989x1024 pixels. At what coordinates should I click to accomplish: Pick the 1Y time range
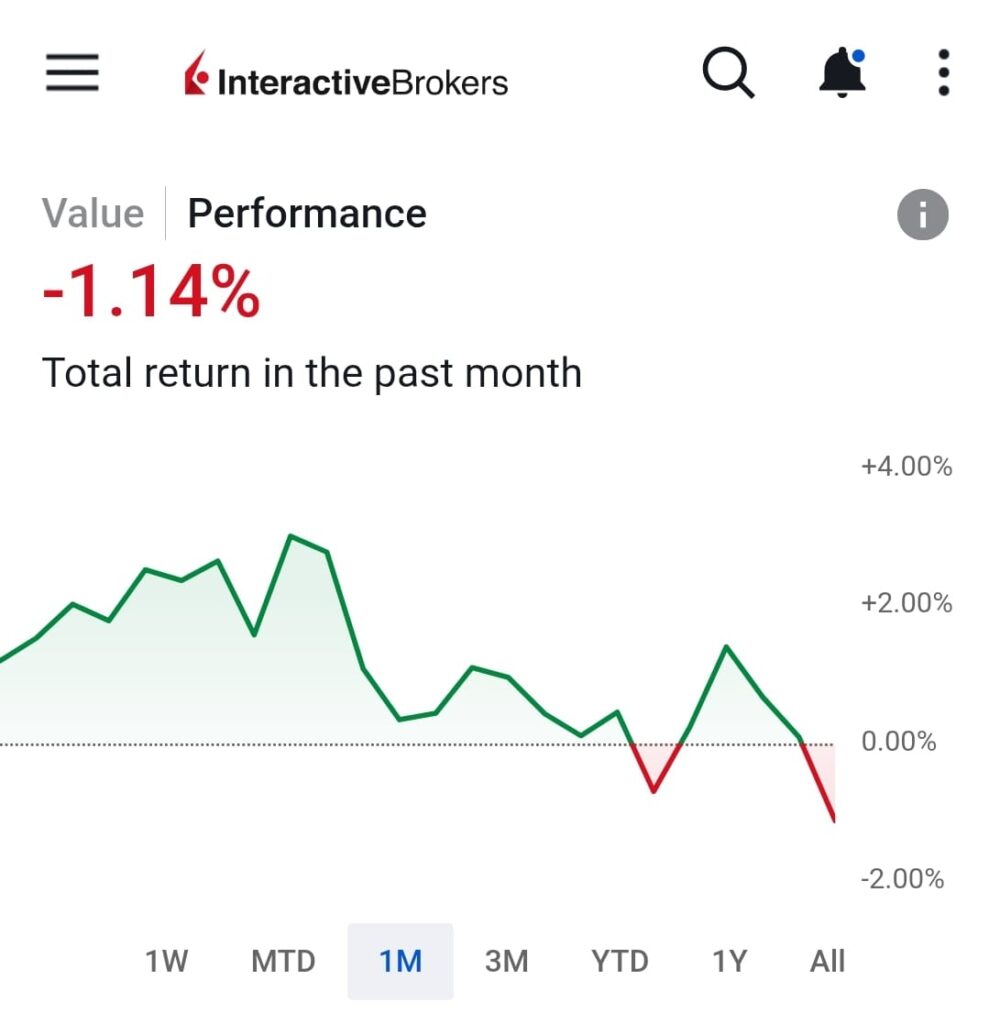point(729,962)
